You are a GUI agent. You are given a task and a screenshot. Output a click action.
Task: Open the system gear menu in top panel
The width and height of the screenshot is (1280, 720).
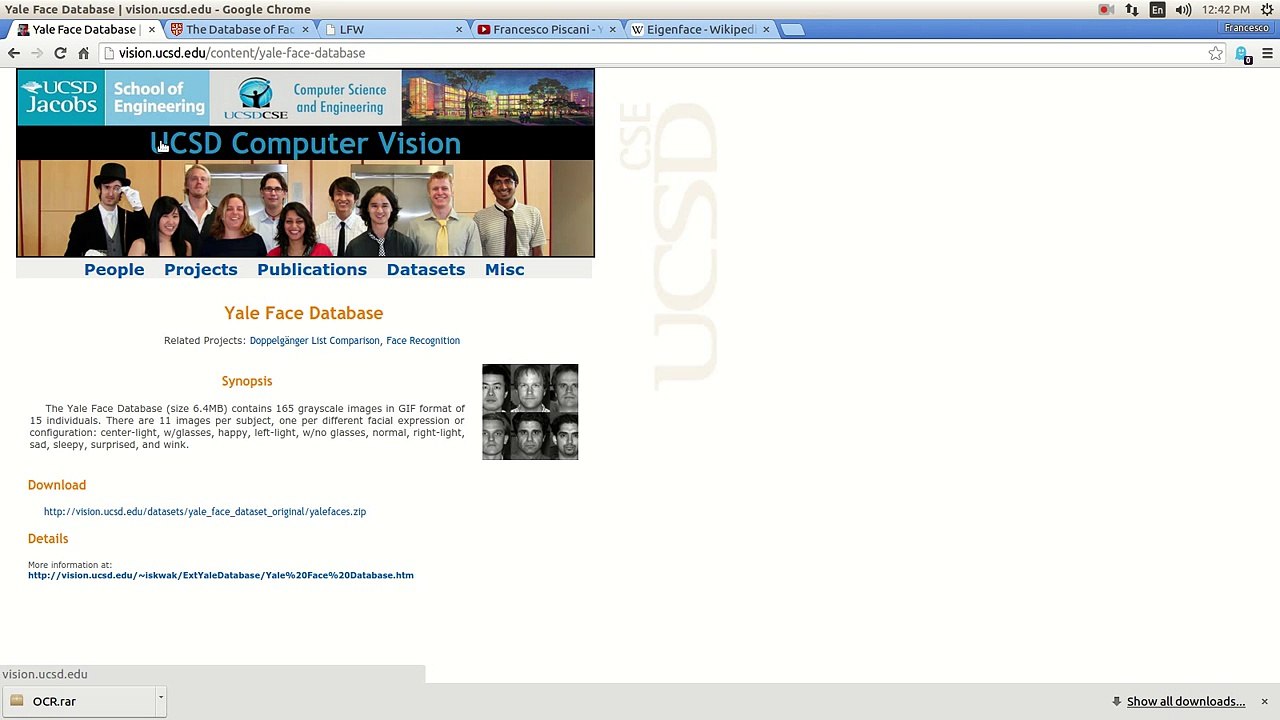point(1267,10)
